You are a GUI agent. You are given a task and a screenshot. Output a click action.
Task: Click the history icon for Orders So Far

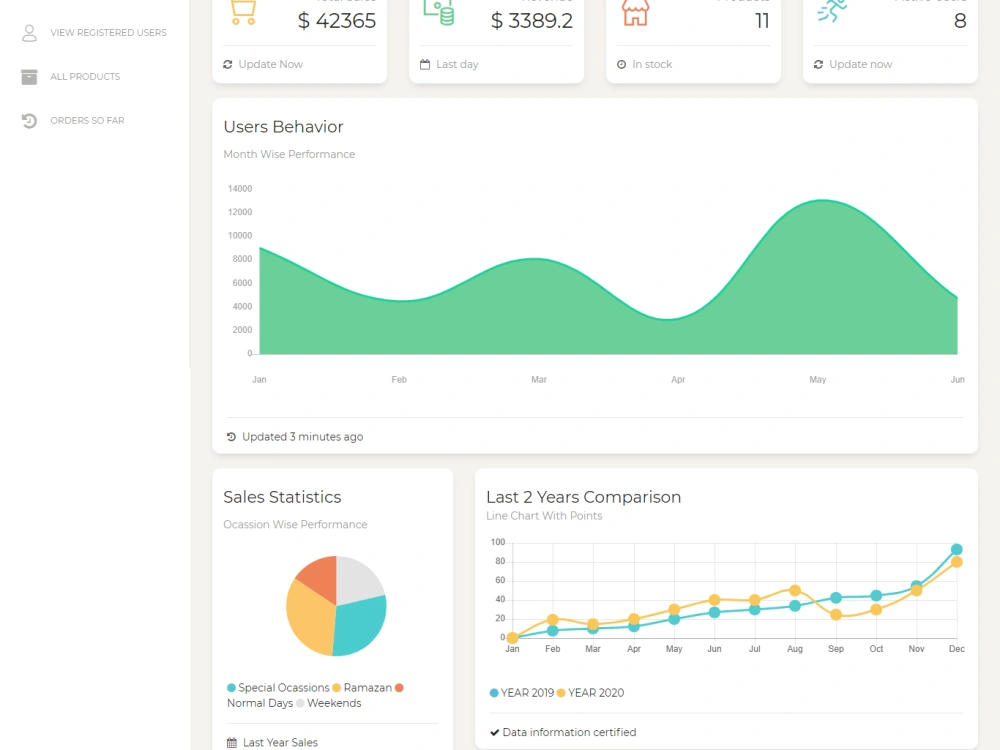(29, 121)
